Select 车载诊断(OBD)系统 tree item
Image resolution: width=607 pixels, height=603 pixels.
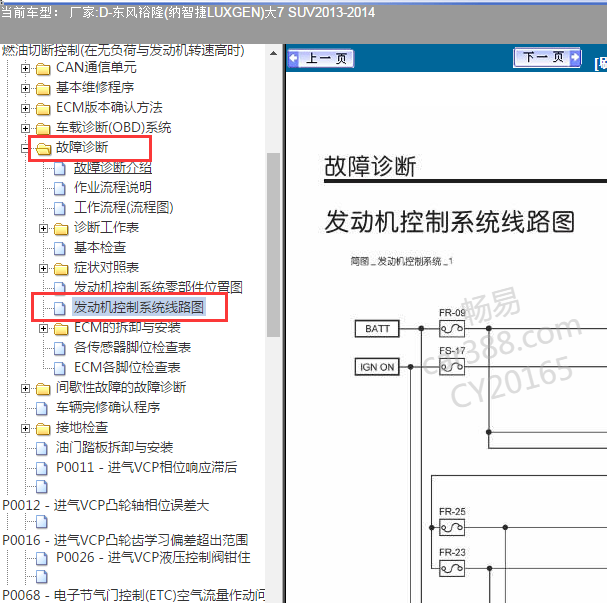point(113,128)
